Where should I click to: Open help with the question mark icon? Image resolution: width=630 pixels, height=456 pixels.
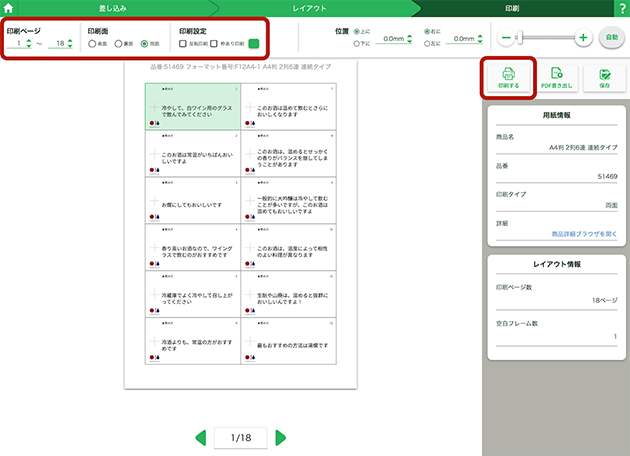coord(621,8)
